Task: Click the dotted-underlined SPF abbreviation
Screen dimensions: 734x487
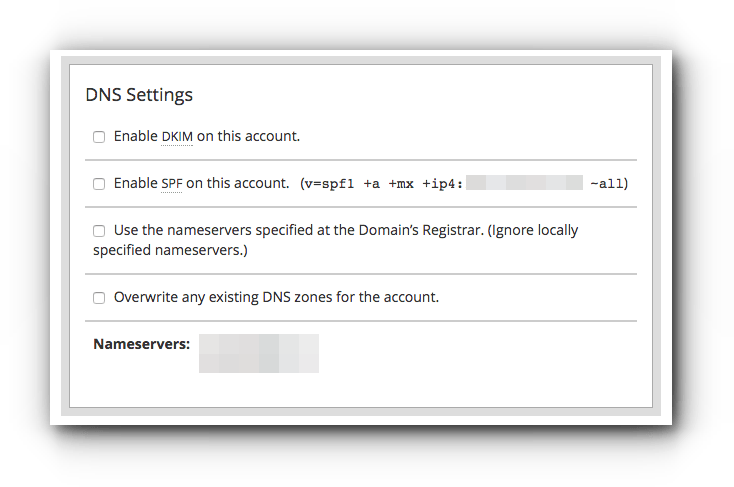Action: coord(171,183)
